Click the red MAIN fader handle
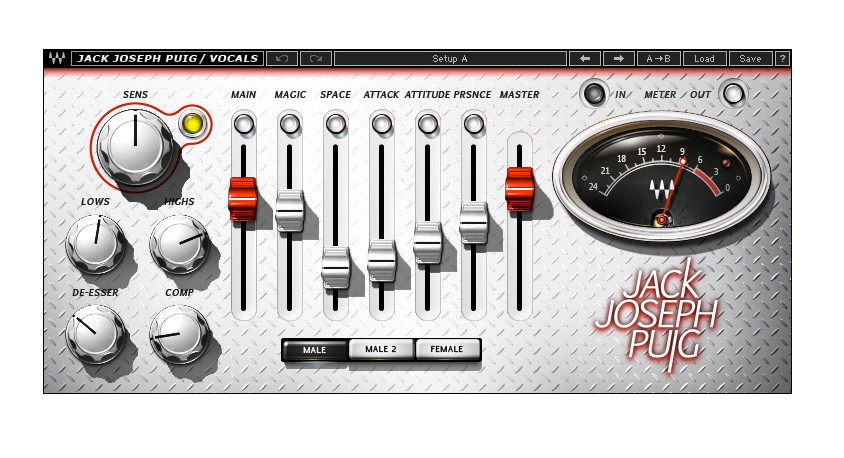This screenshot has width=844, height=458. (x=243, y=199)
